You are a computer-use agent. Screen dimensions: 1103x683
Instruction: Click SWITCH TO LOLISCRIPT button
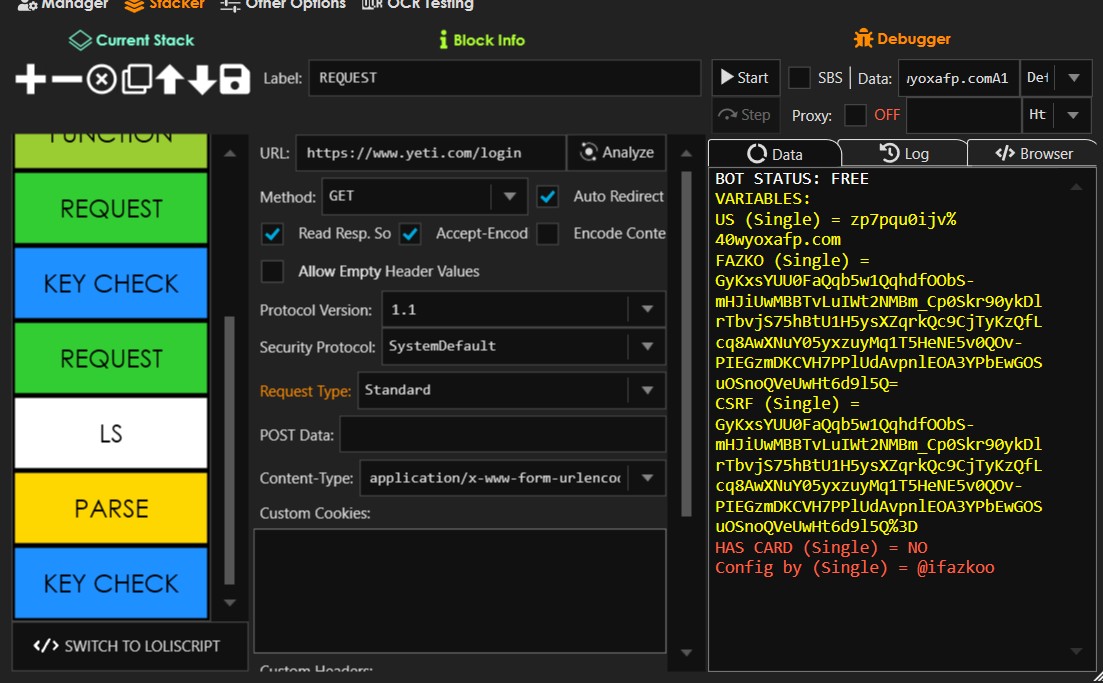point(127,646)
